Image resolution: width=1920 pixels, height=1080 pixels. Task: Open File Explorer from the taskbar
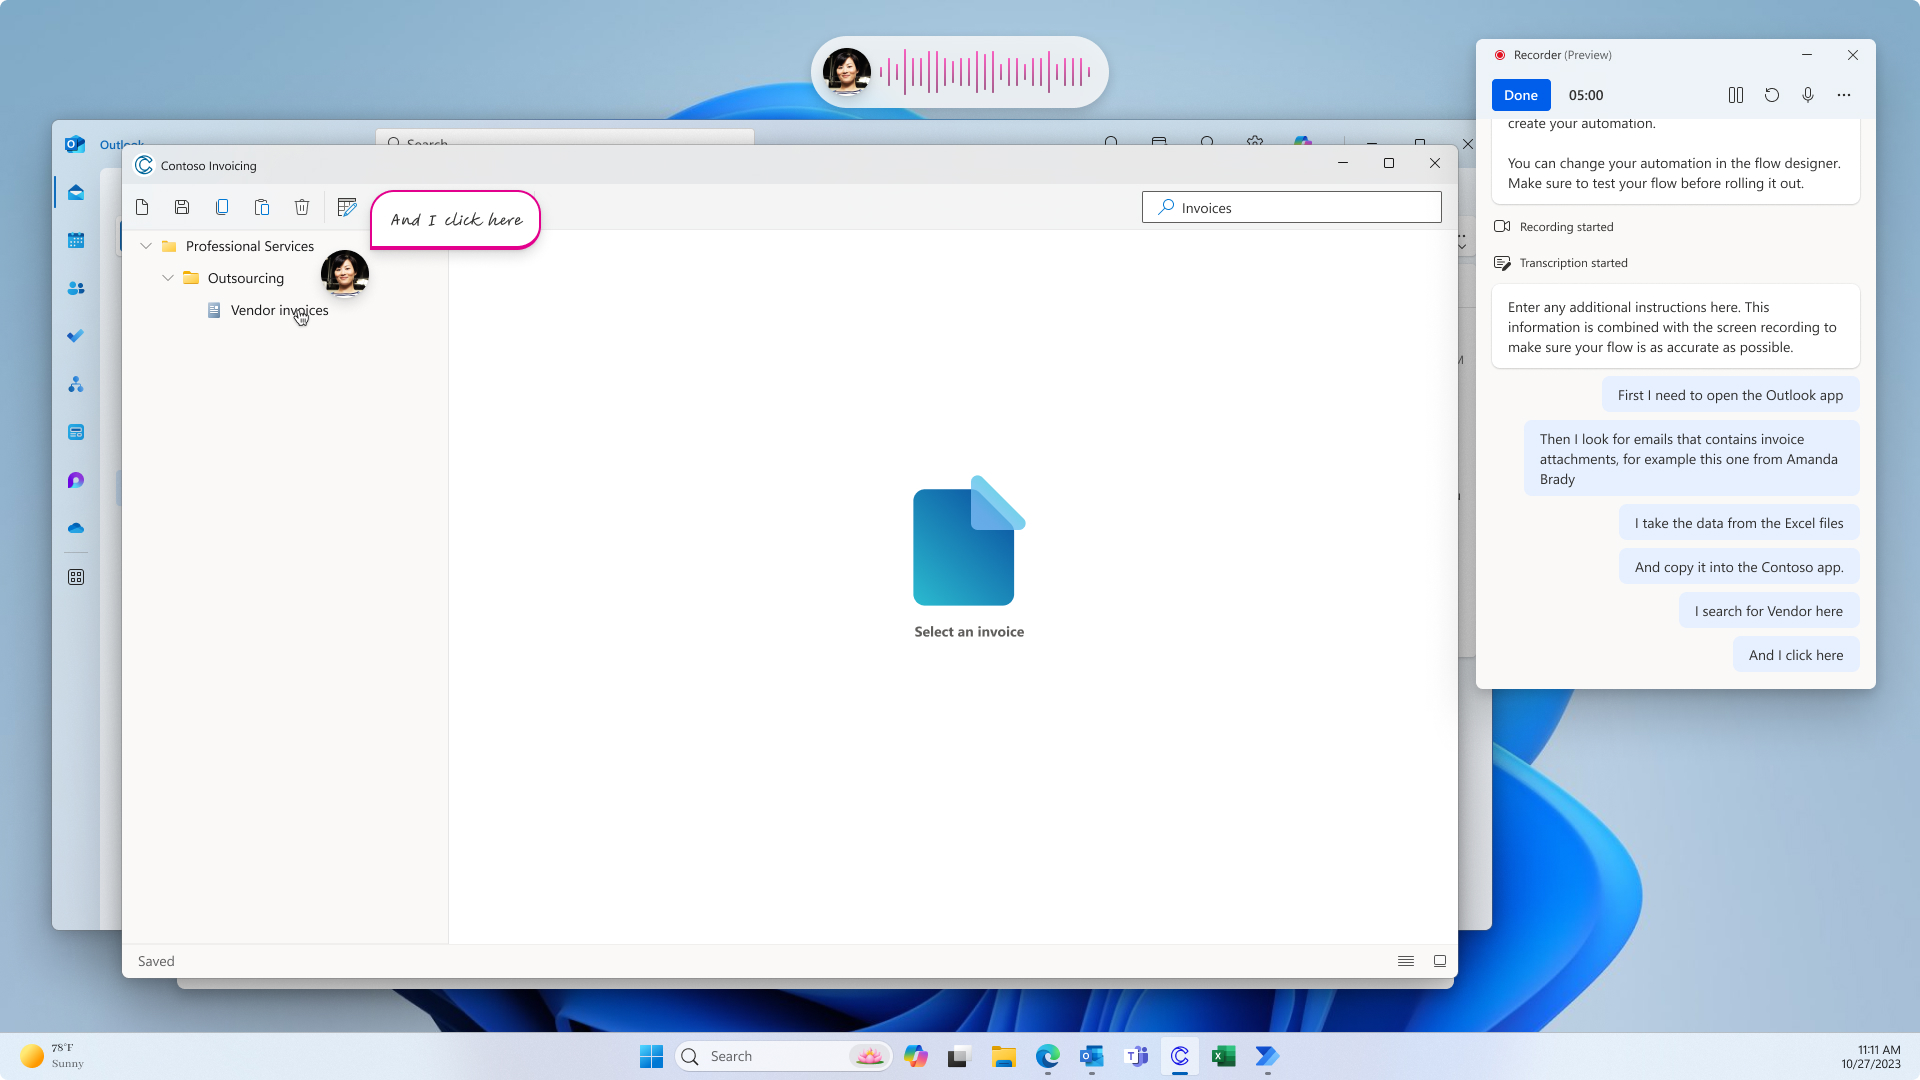(x=1003, y=1056)
